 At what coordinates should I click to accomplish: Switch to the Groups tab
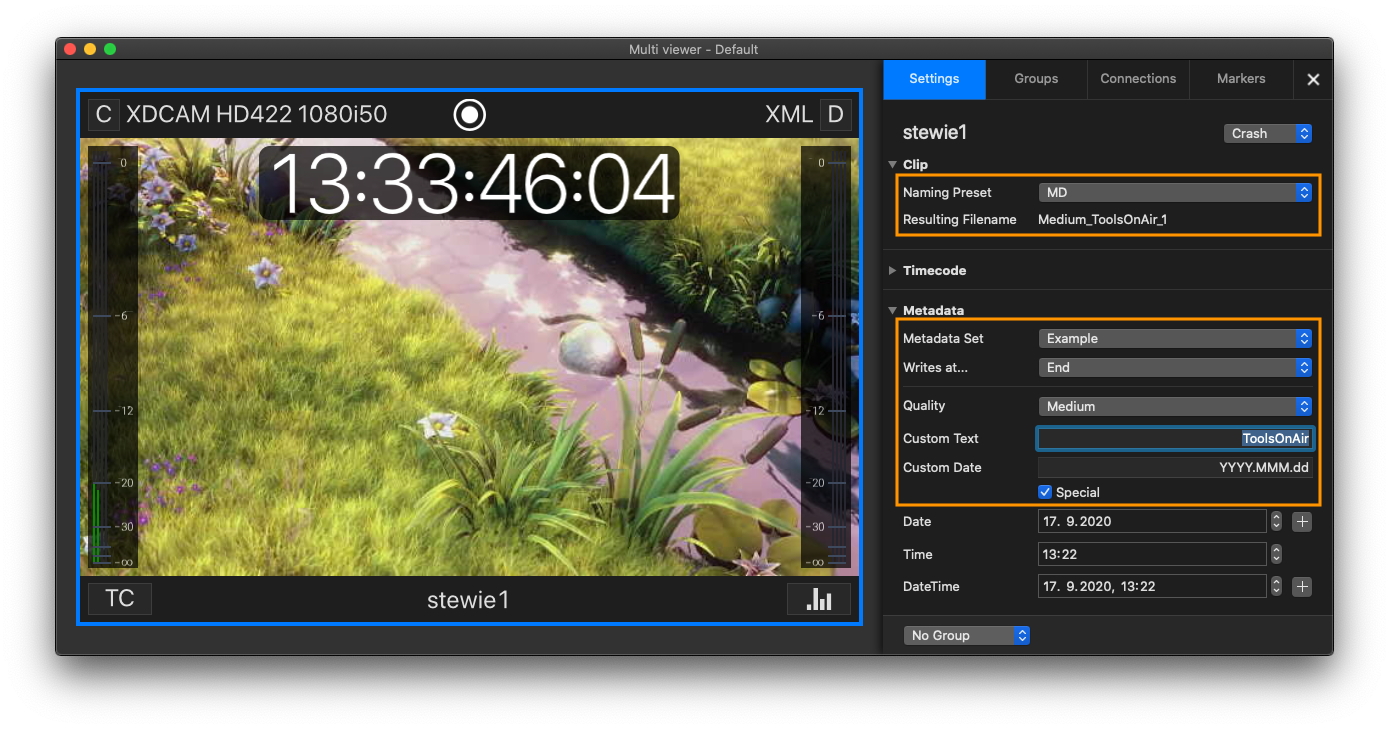tap(1036, 79)
